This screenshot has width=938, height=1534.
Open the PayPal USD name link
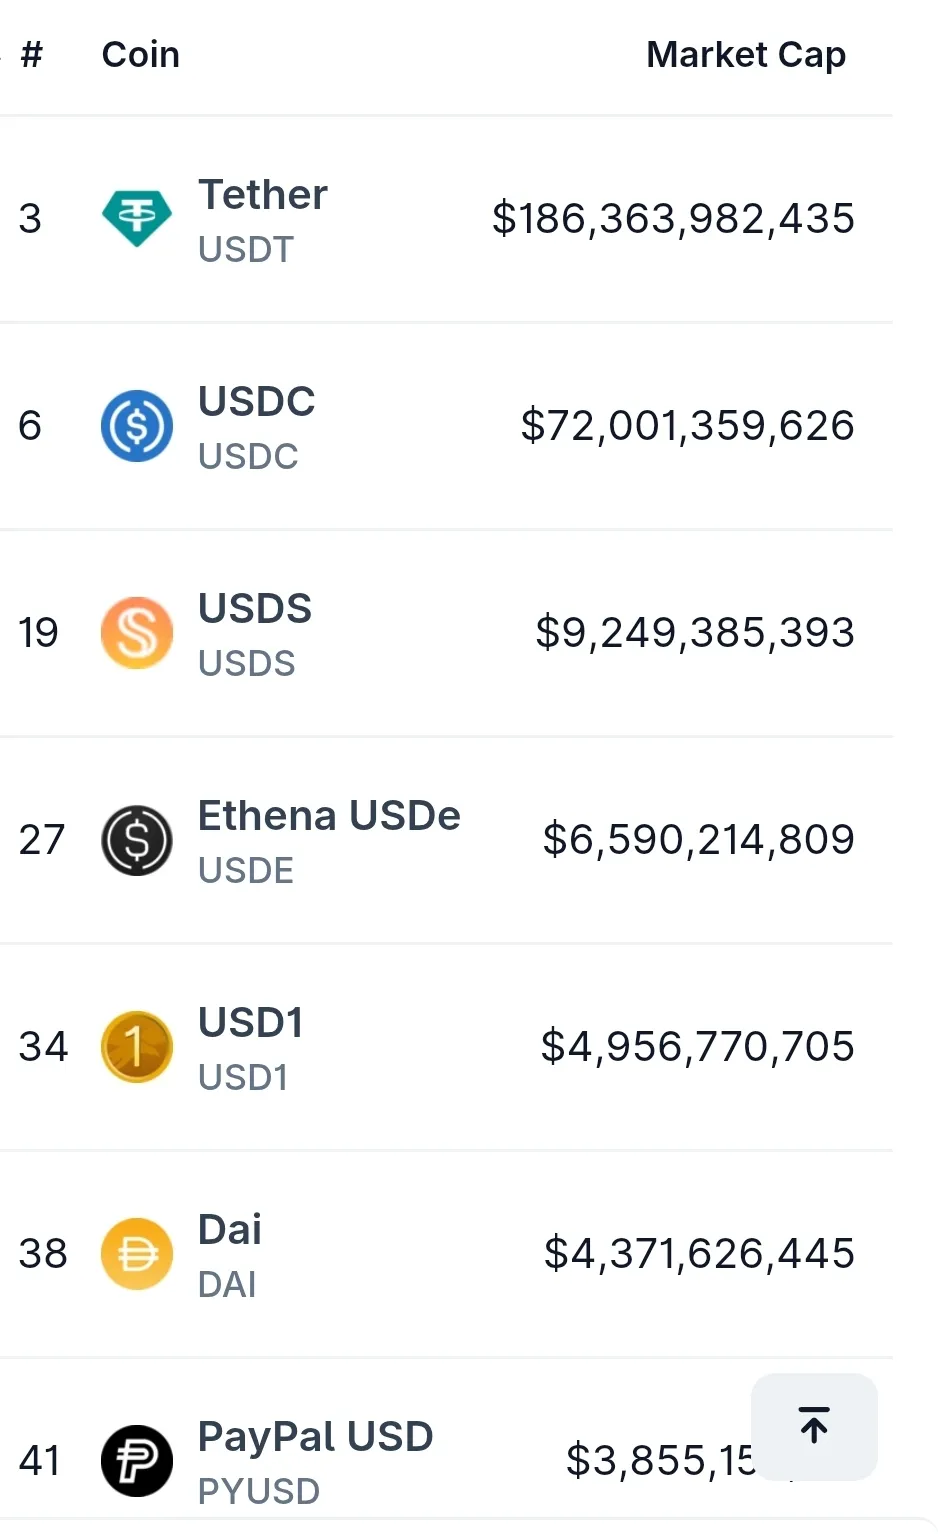point(315,1437)
